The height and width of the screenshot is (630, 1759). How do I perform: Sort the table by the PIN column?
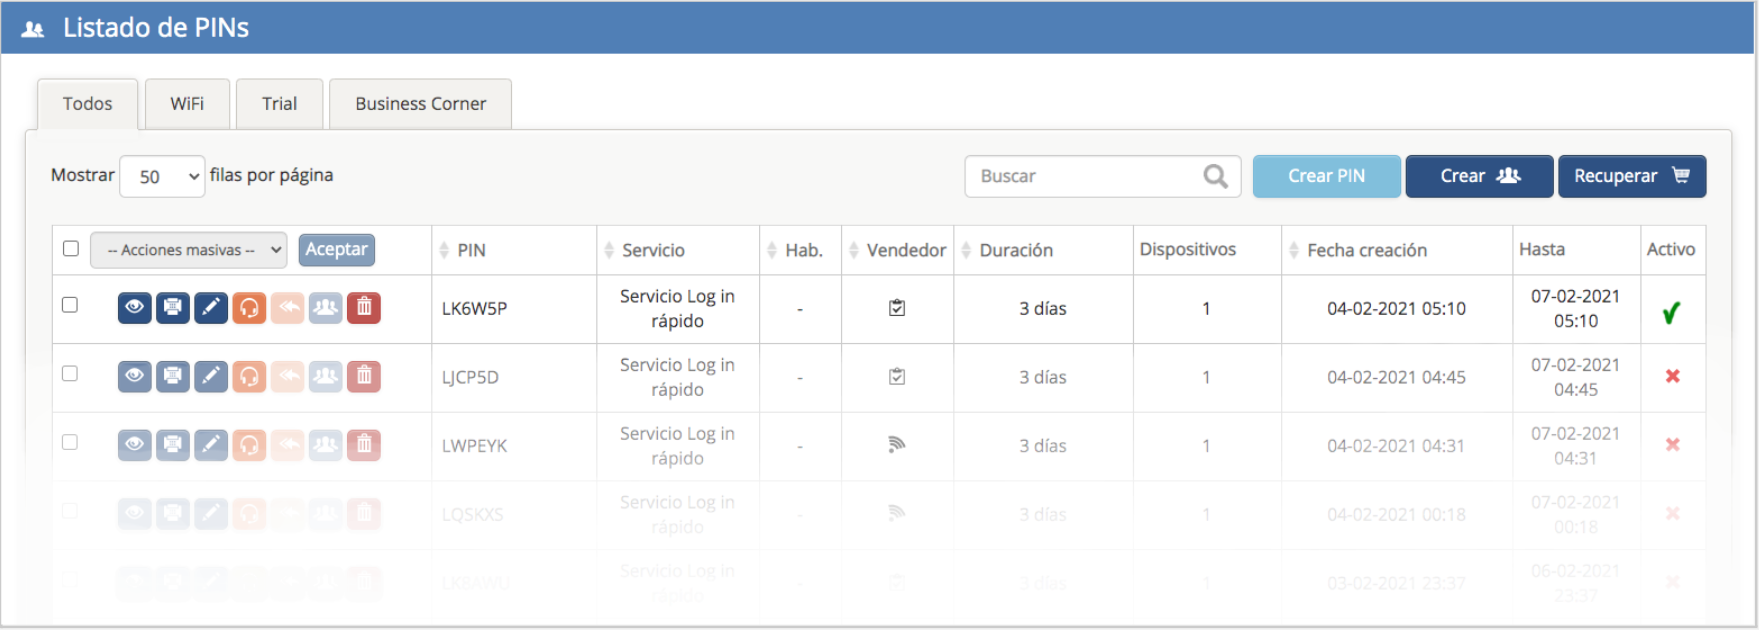[470, 250]
